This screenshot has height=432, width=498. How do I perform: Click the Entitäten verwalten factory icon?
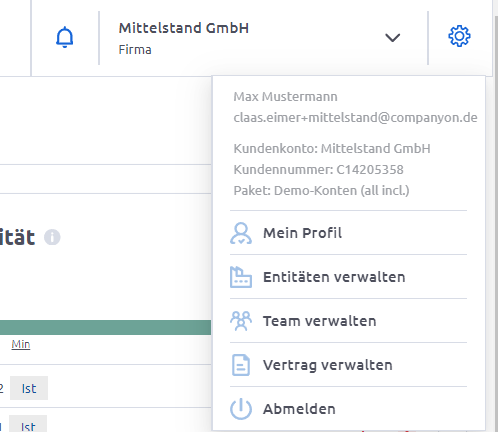pos(241,277)
